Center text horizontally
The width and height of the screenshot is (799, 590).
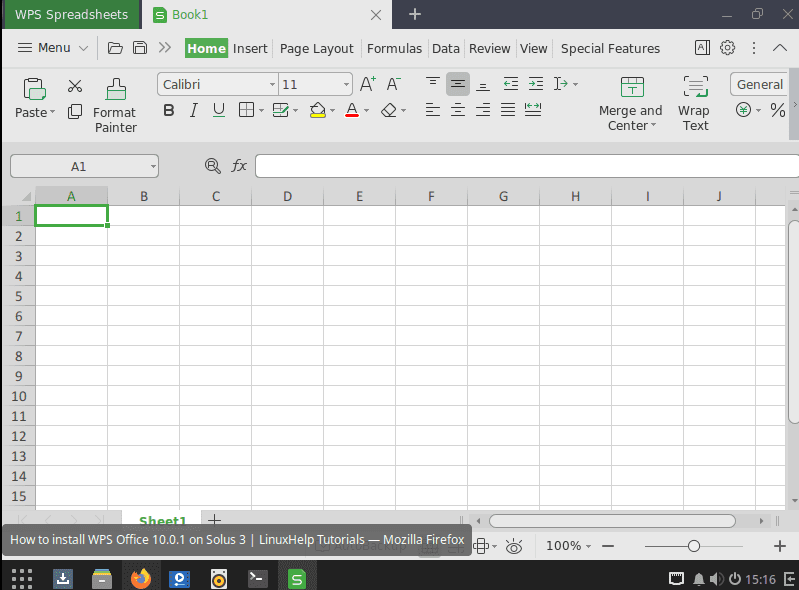coord(458,110)
